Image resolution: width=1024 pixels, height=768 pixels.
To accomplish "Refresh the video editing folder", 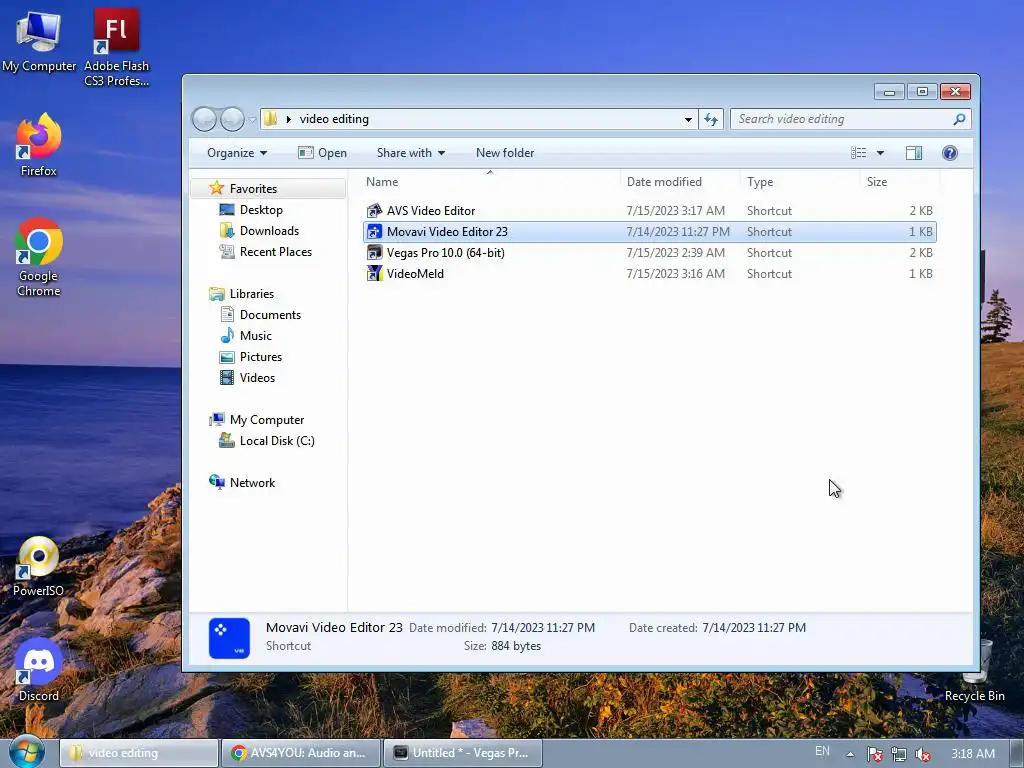I will tap(711, 119).
